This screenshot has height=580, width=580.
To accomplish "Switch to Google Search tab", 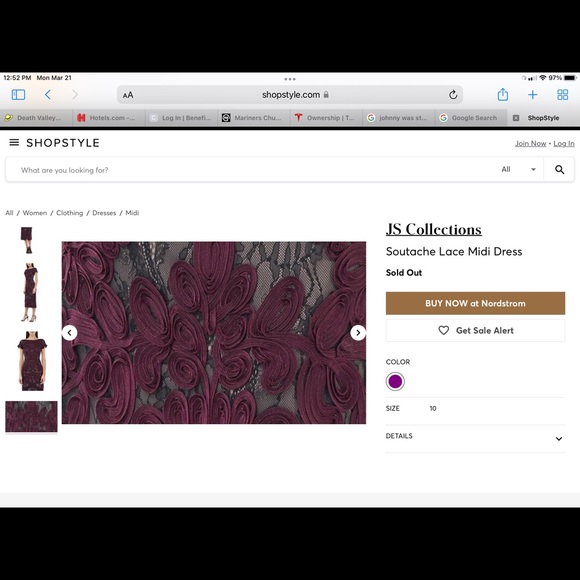I will [x=472, y=118].
